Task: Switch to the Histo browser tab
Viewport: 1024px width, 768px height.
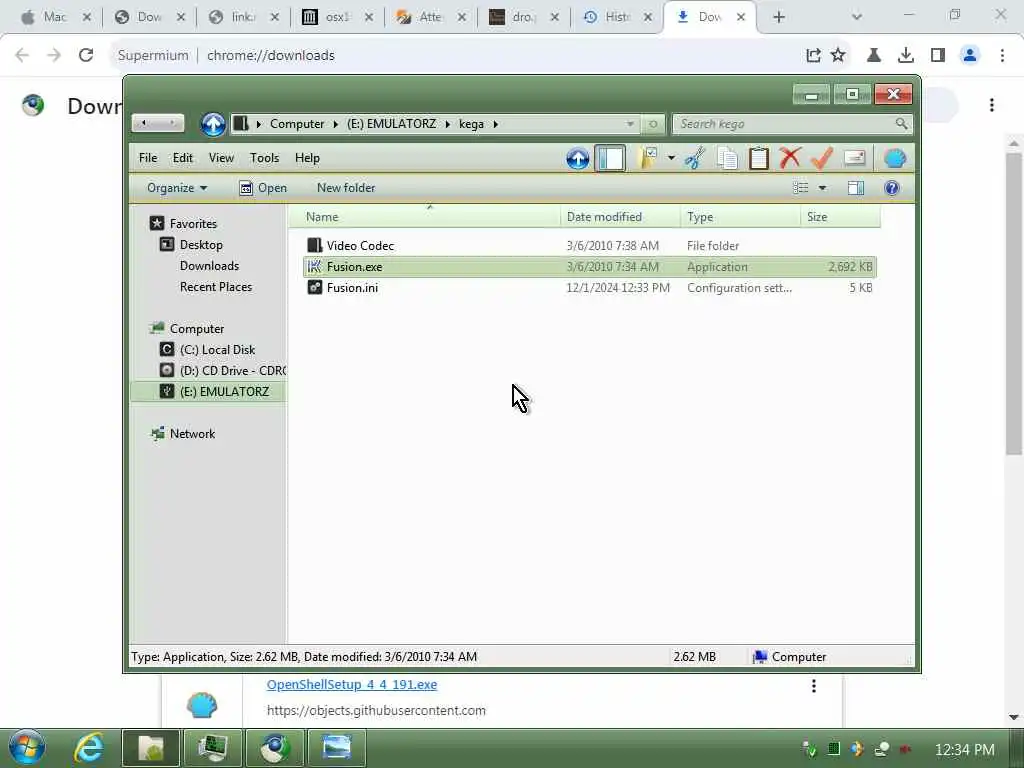Action: [616, 17]
